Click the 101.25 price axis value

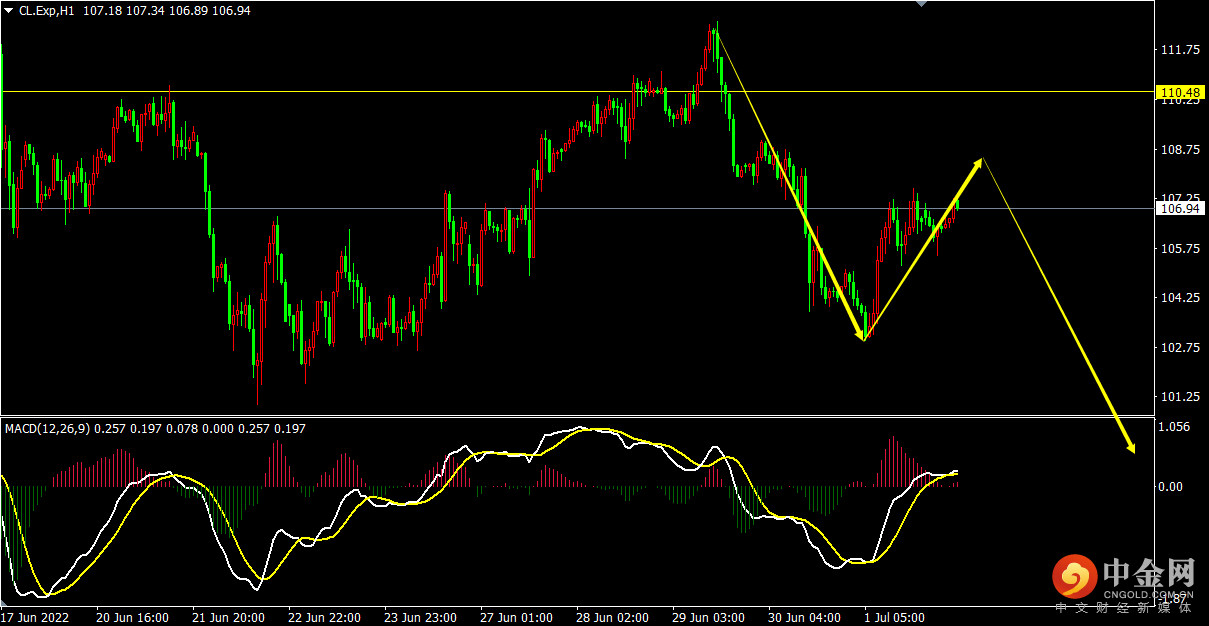tap(1180, 397)
